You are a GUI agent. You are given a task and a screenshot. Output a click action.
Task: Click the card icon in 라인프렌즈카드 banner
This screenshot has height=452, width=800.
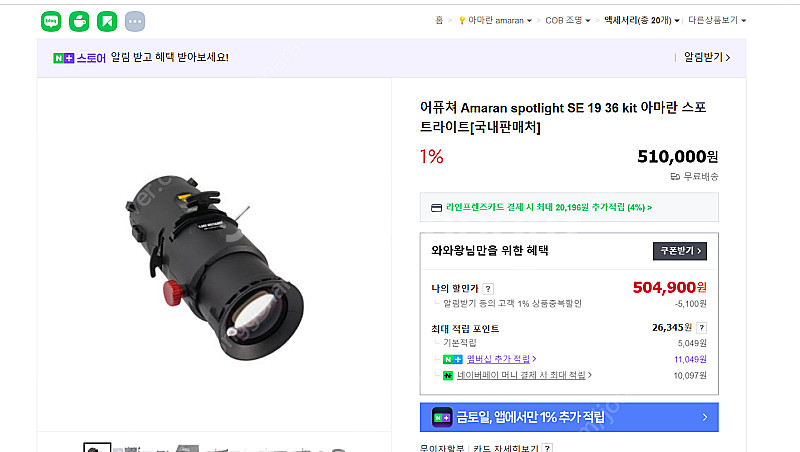(x=436, y=208)
